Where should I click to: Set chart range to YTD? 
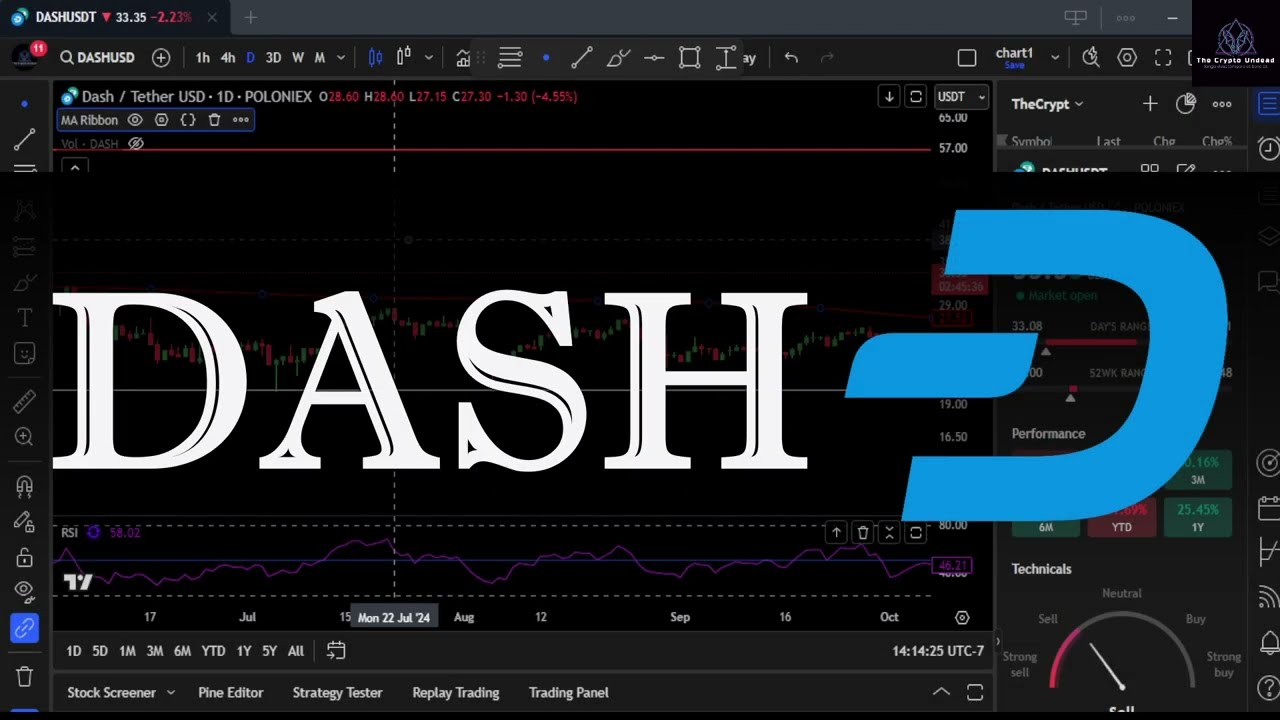tap(213, 651)
